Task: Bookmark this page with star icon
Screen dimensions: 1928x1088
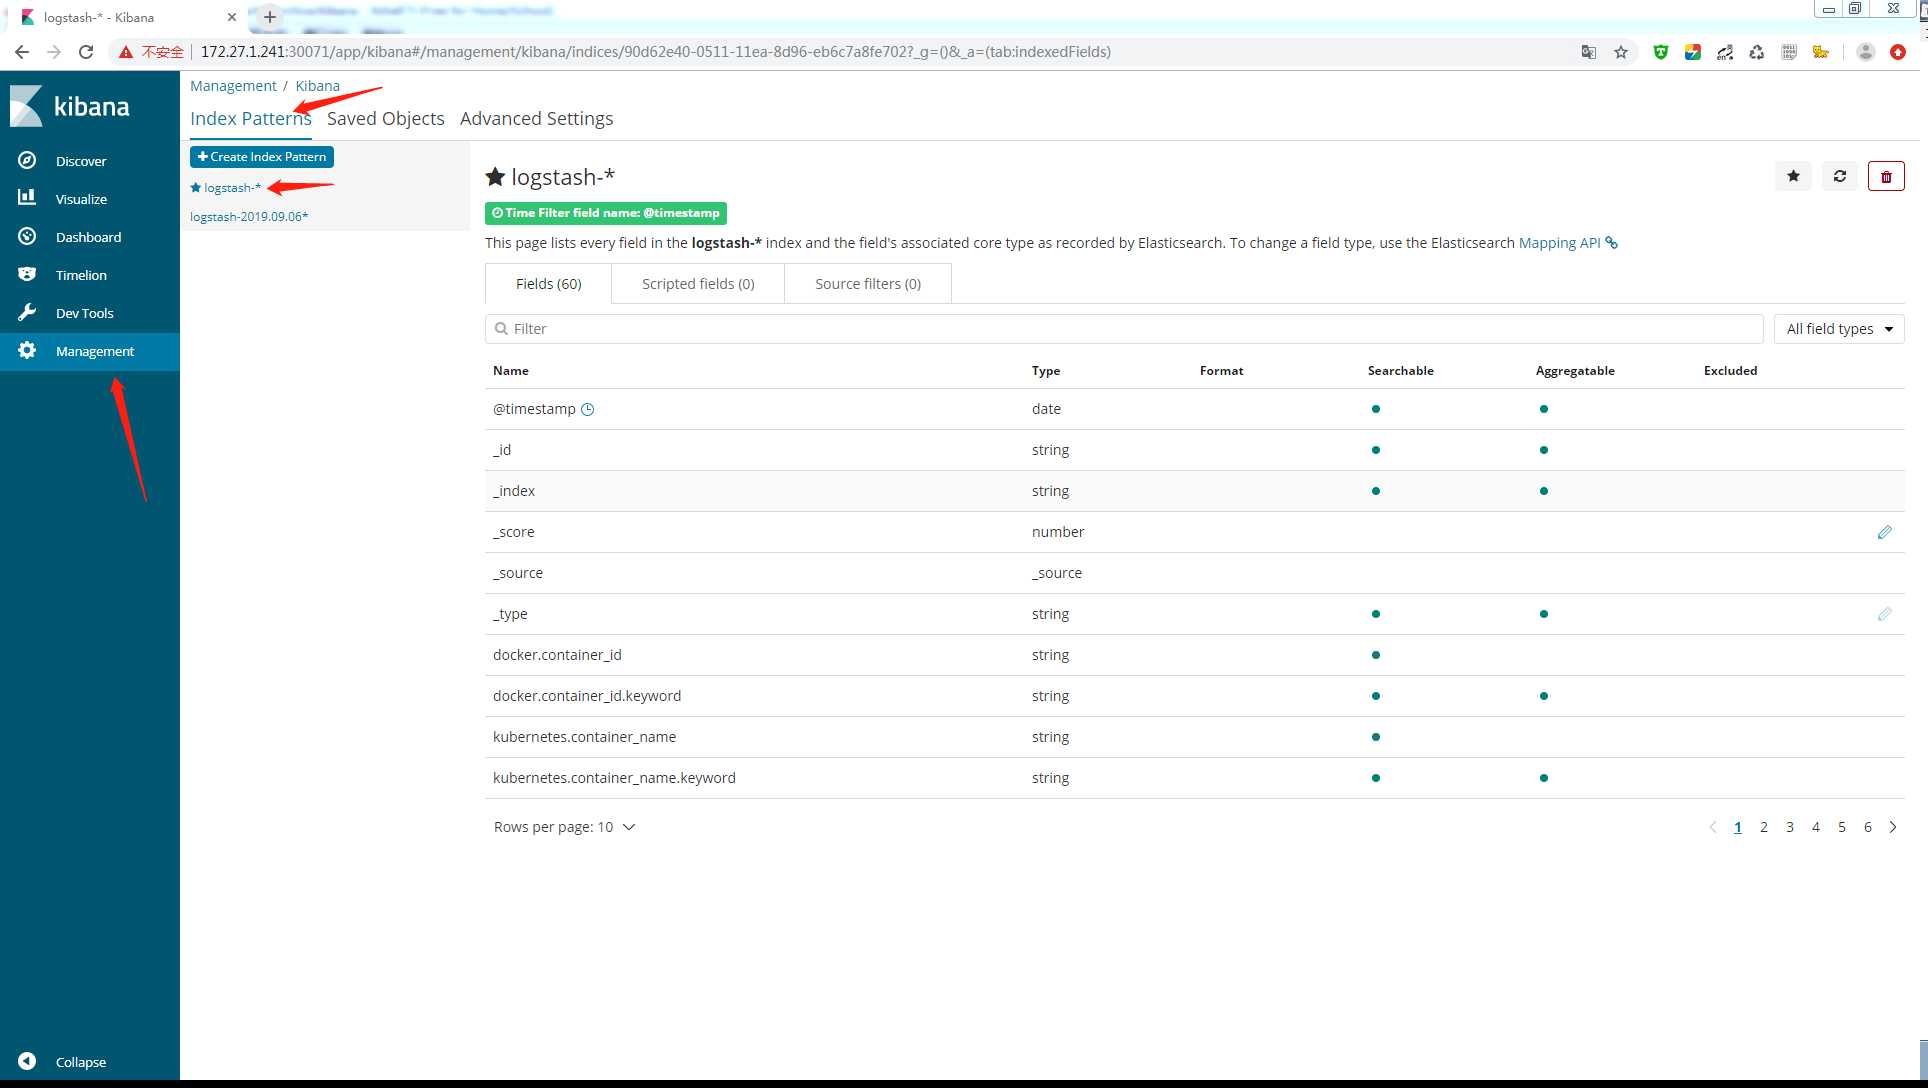Action: point(1621,52)
